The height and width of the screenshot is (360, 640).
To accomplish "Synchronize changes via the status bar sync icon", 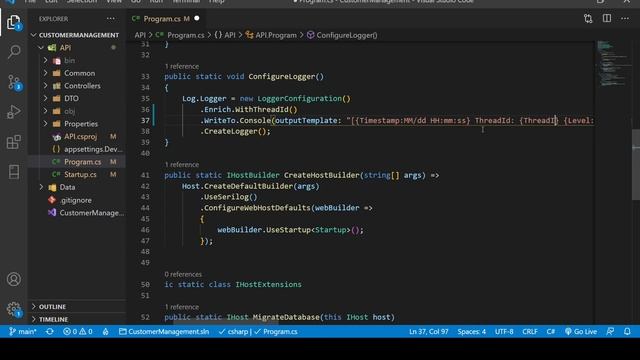I will 50,331.
